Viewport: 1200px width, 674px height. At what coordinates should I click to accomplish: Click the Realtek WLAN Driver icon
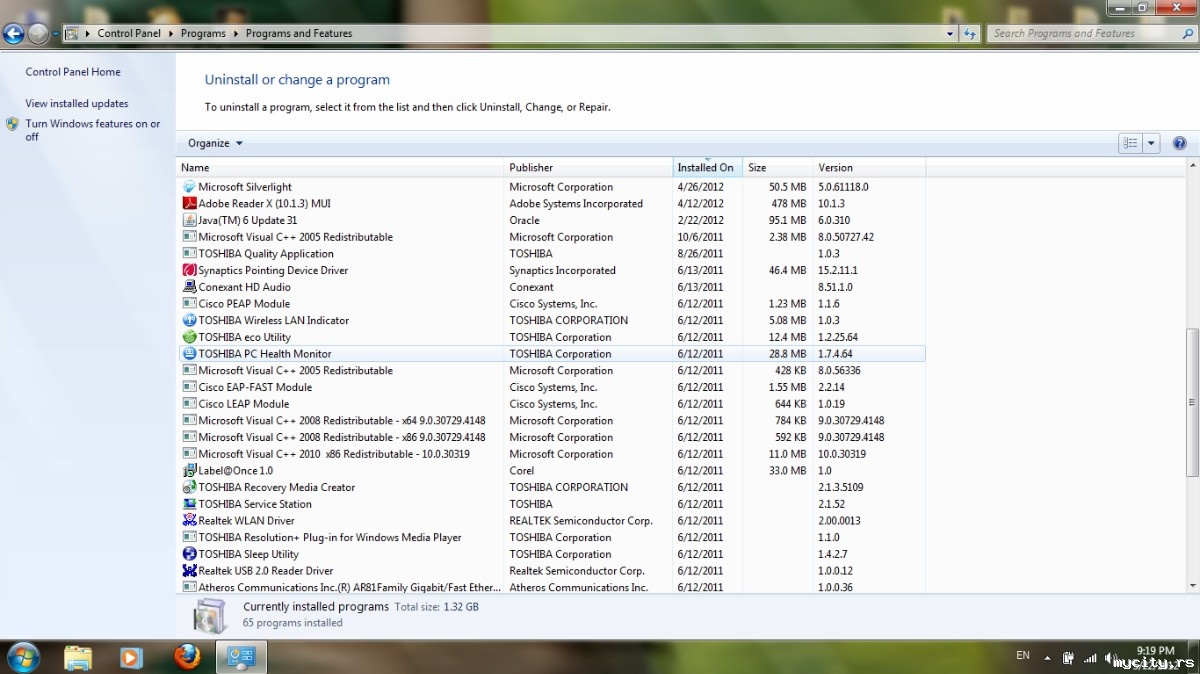[190, 520]
